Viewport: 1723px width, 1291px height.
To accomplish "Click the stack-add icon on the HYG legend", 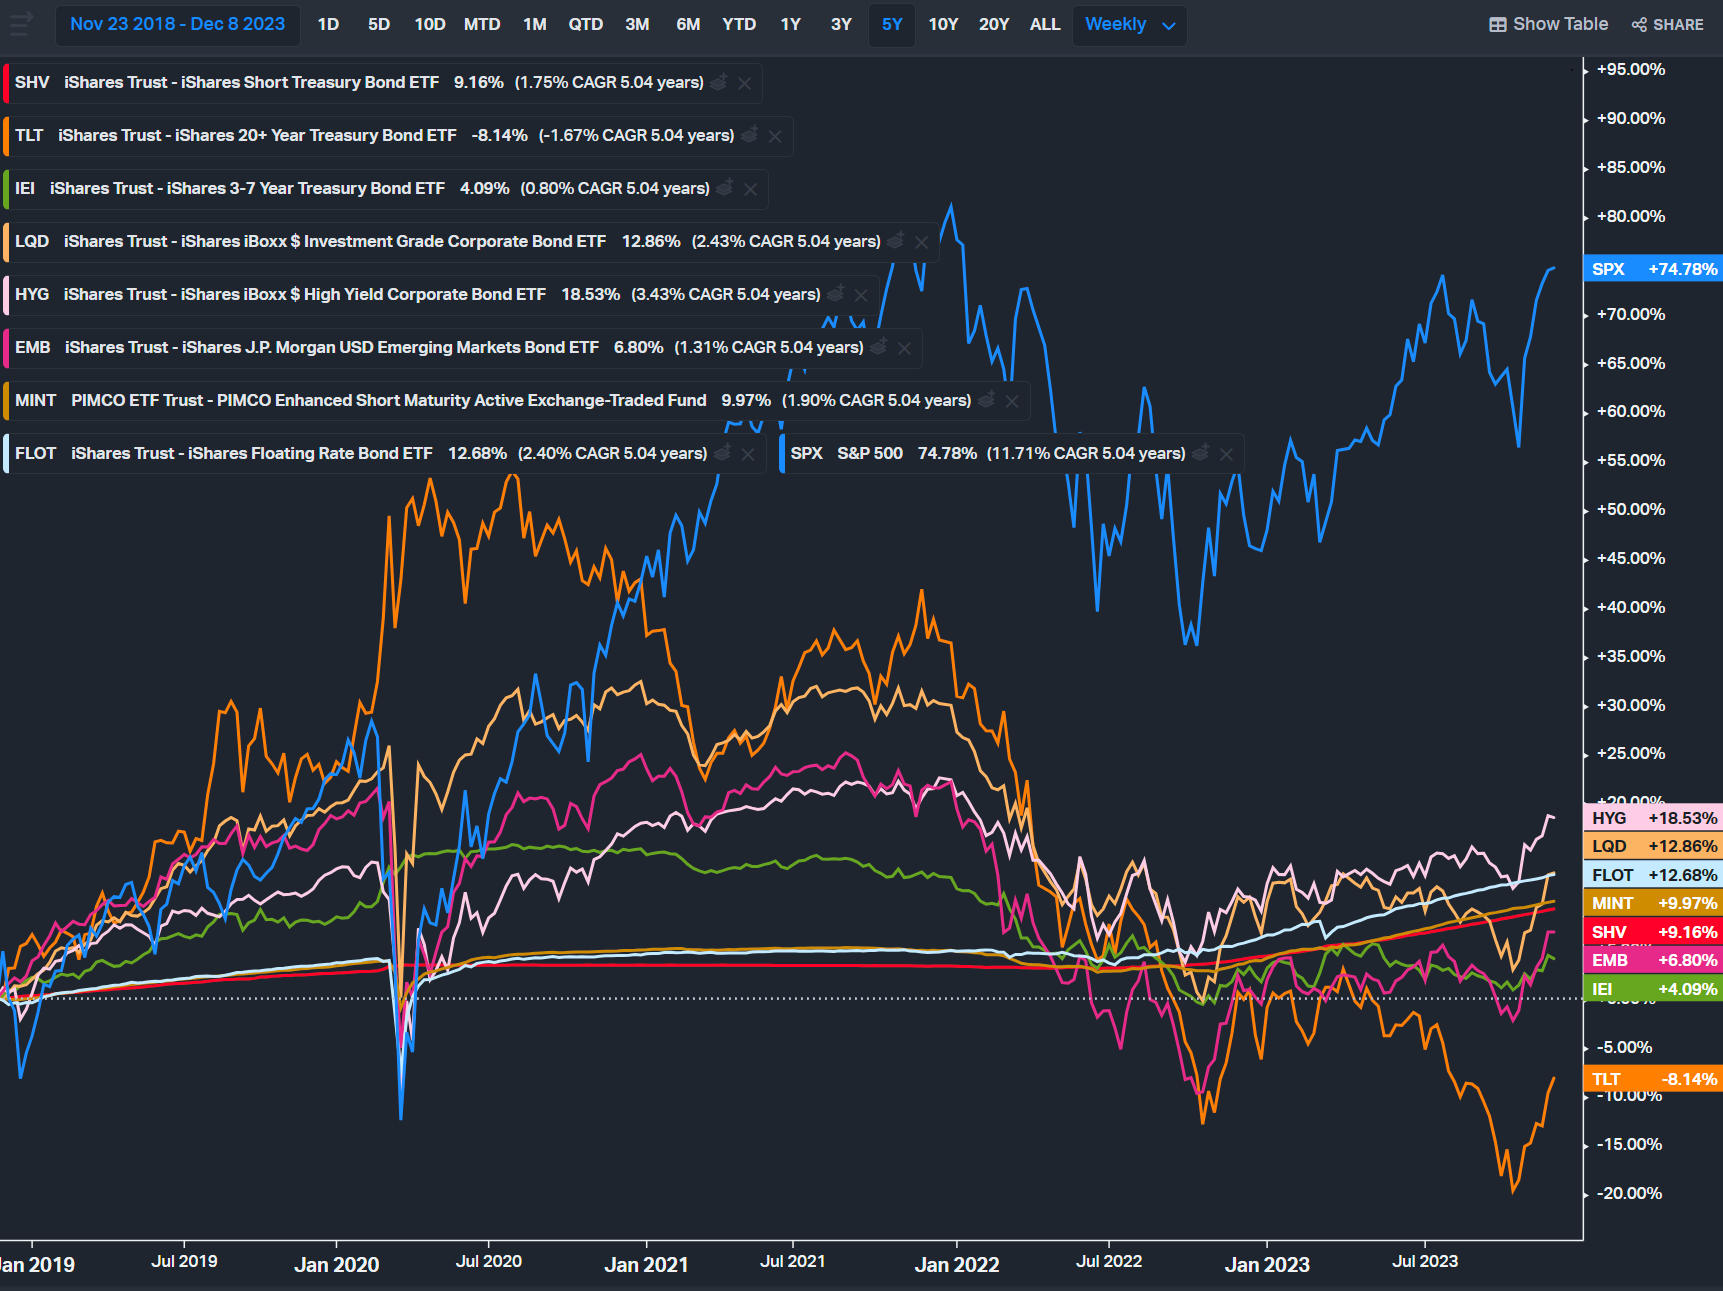I will (836, 294).
